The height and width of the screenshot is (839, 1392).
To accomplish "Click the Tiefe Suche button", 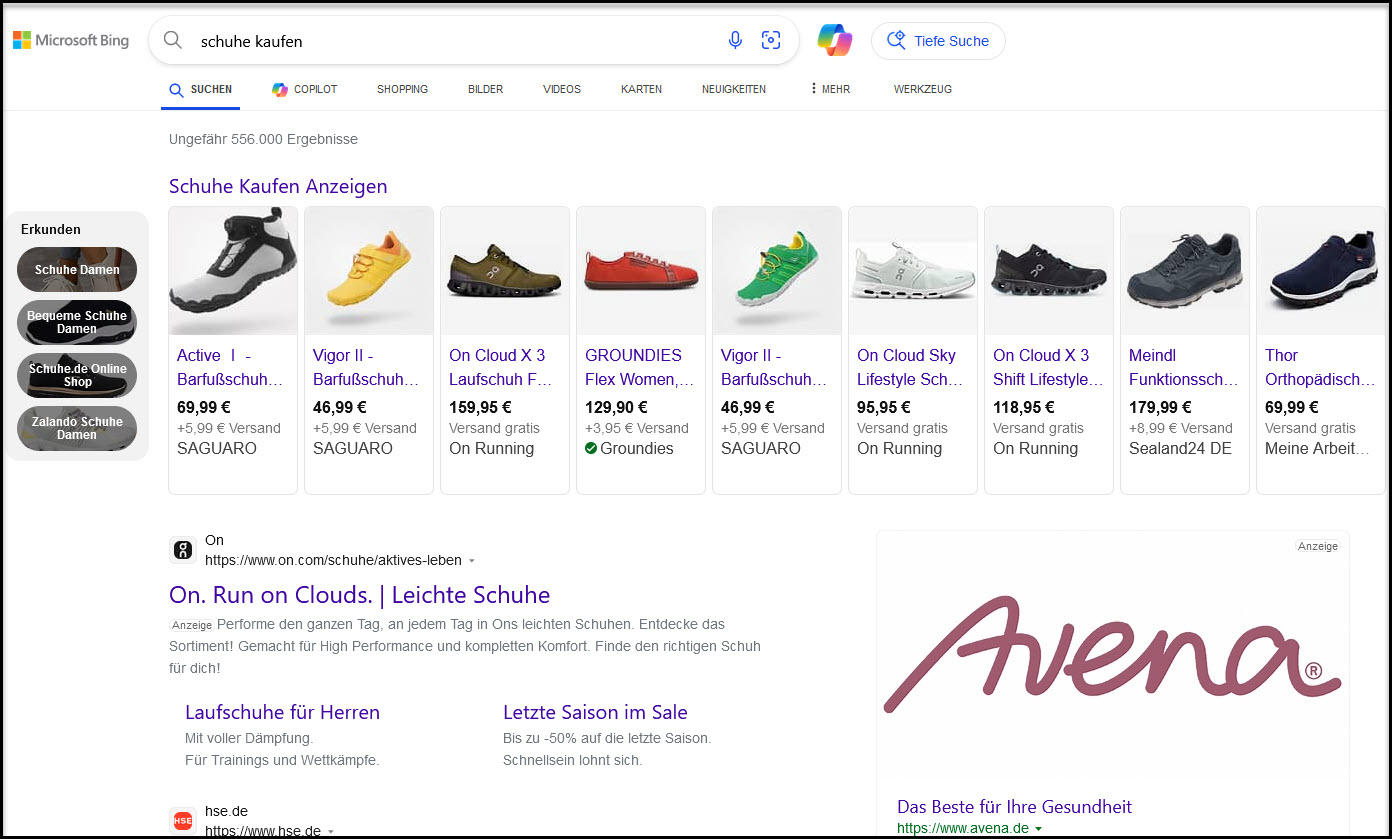I will pos(938,41).
